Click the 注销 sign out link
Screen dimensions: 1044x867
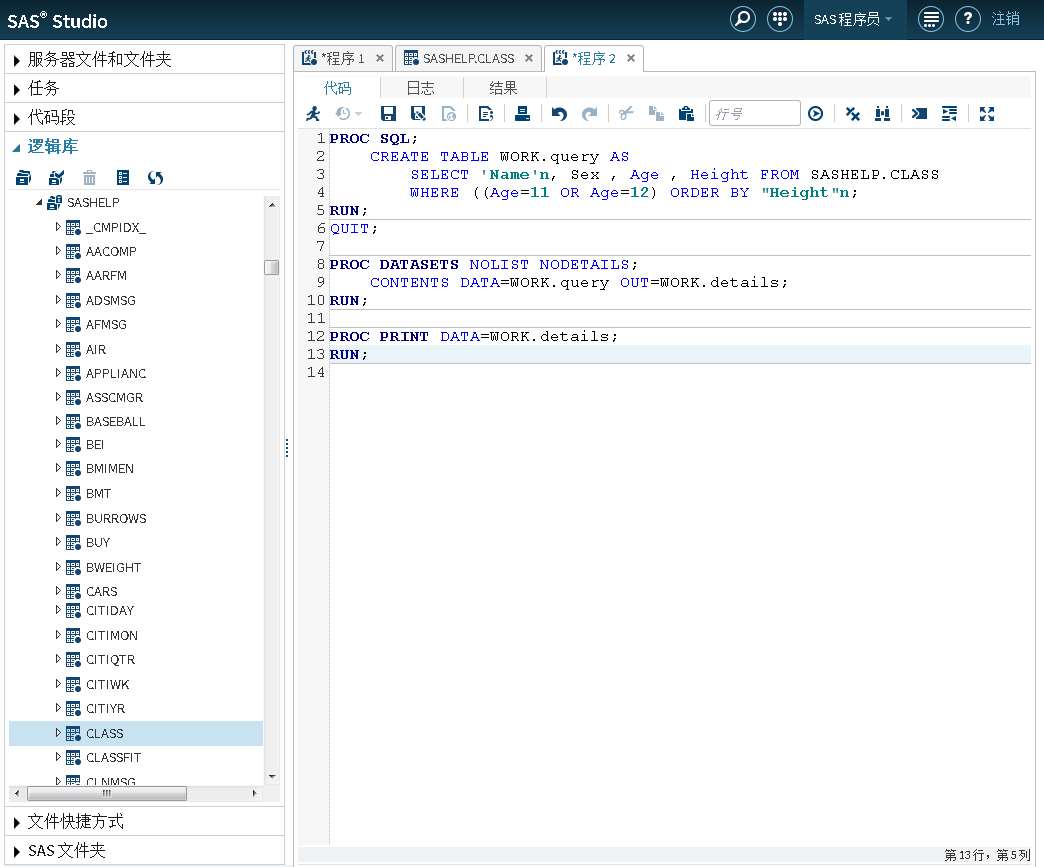click(x=1006, y=19)
